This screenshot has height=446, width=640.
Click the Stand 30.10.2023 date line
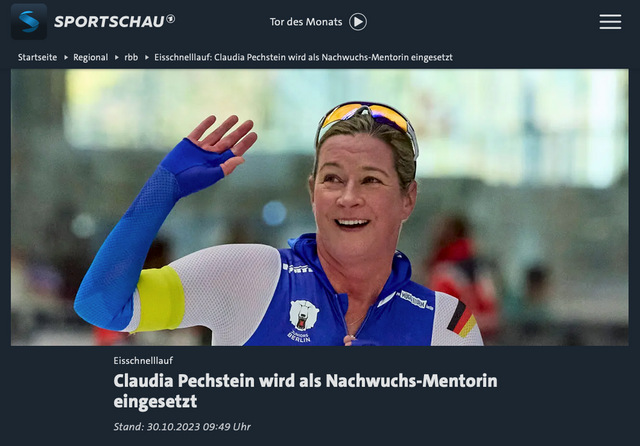click(x=182, y=427)
